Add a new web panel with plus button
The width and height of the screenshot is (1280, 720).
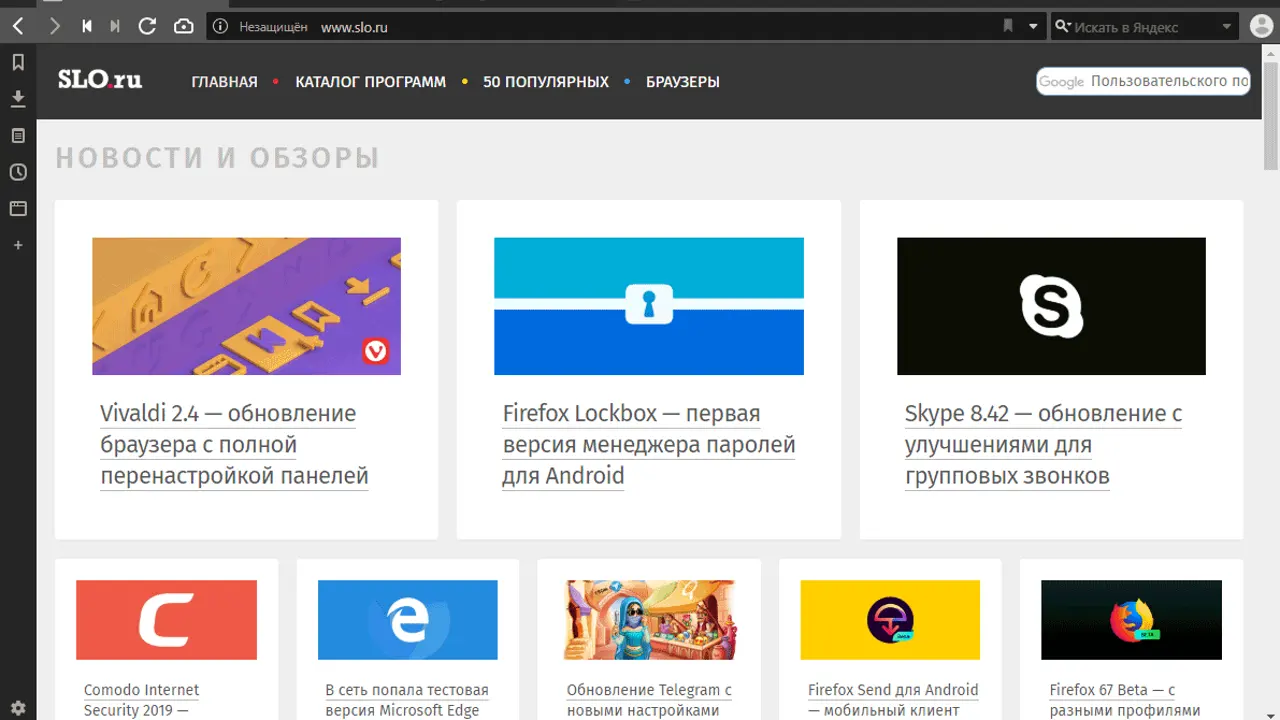pyautogui.click(x=18, y=245)
